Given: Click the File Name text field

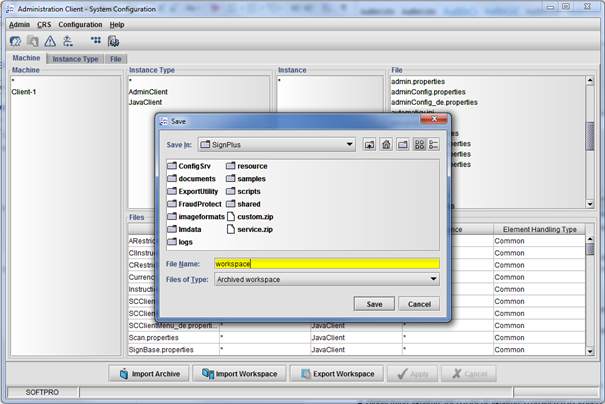Looking at the screenshot, I should pyautogui.click(x=326, y=264).
